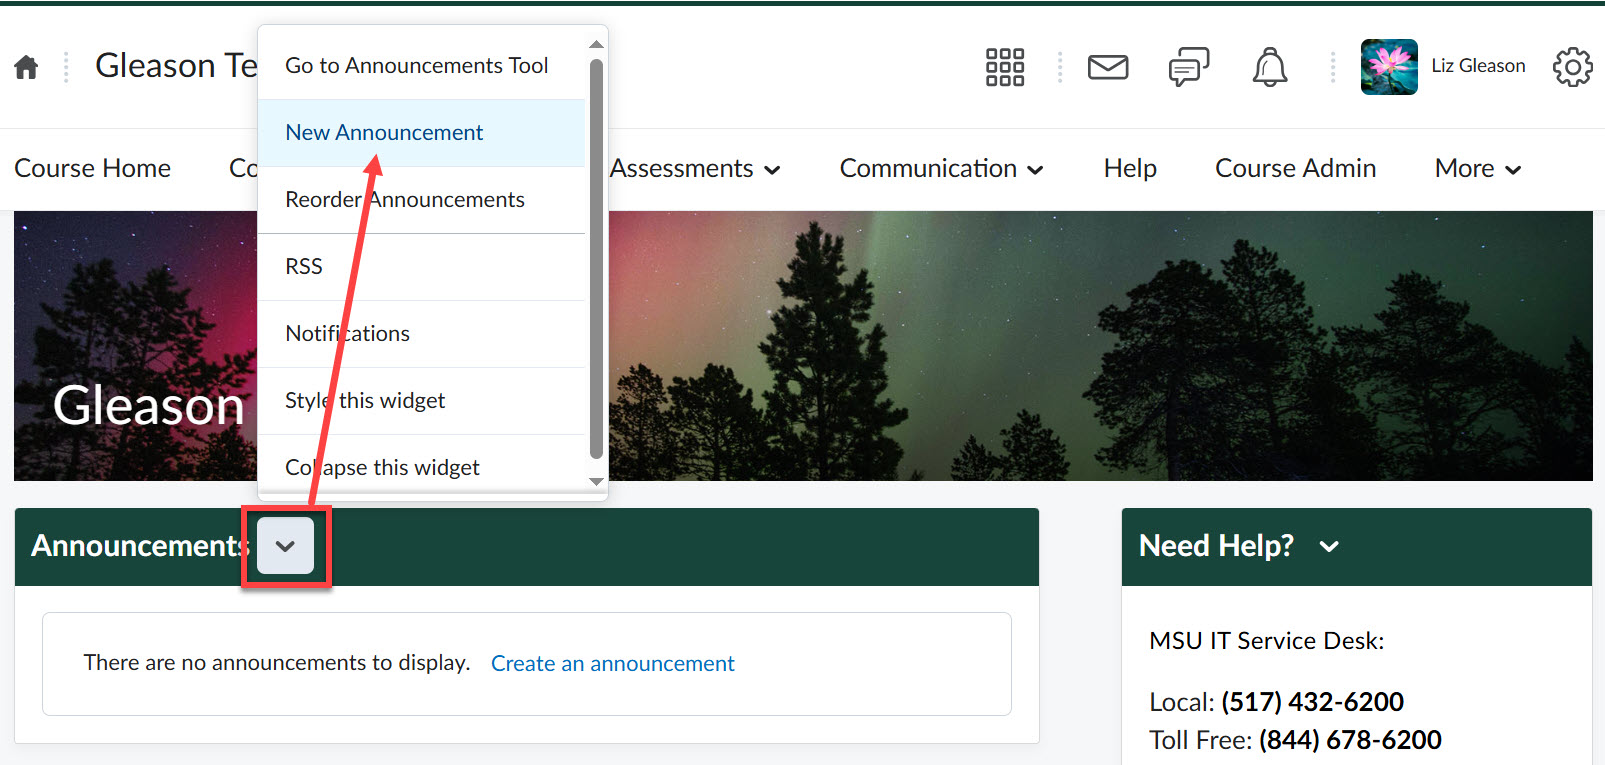Expand the Announcements widget dropdown arrow

coord(285,546)
